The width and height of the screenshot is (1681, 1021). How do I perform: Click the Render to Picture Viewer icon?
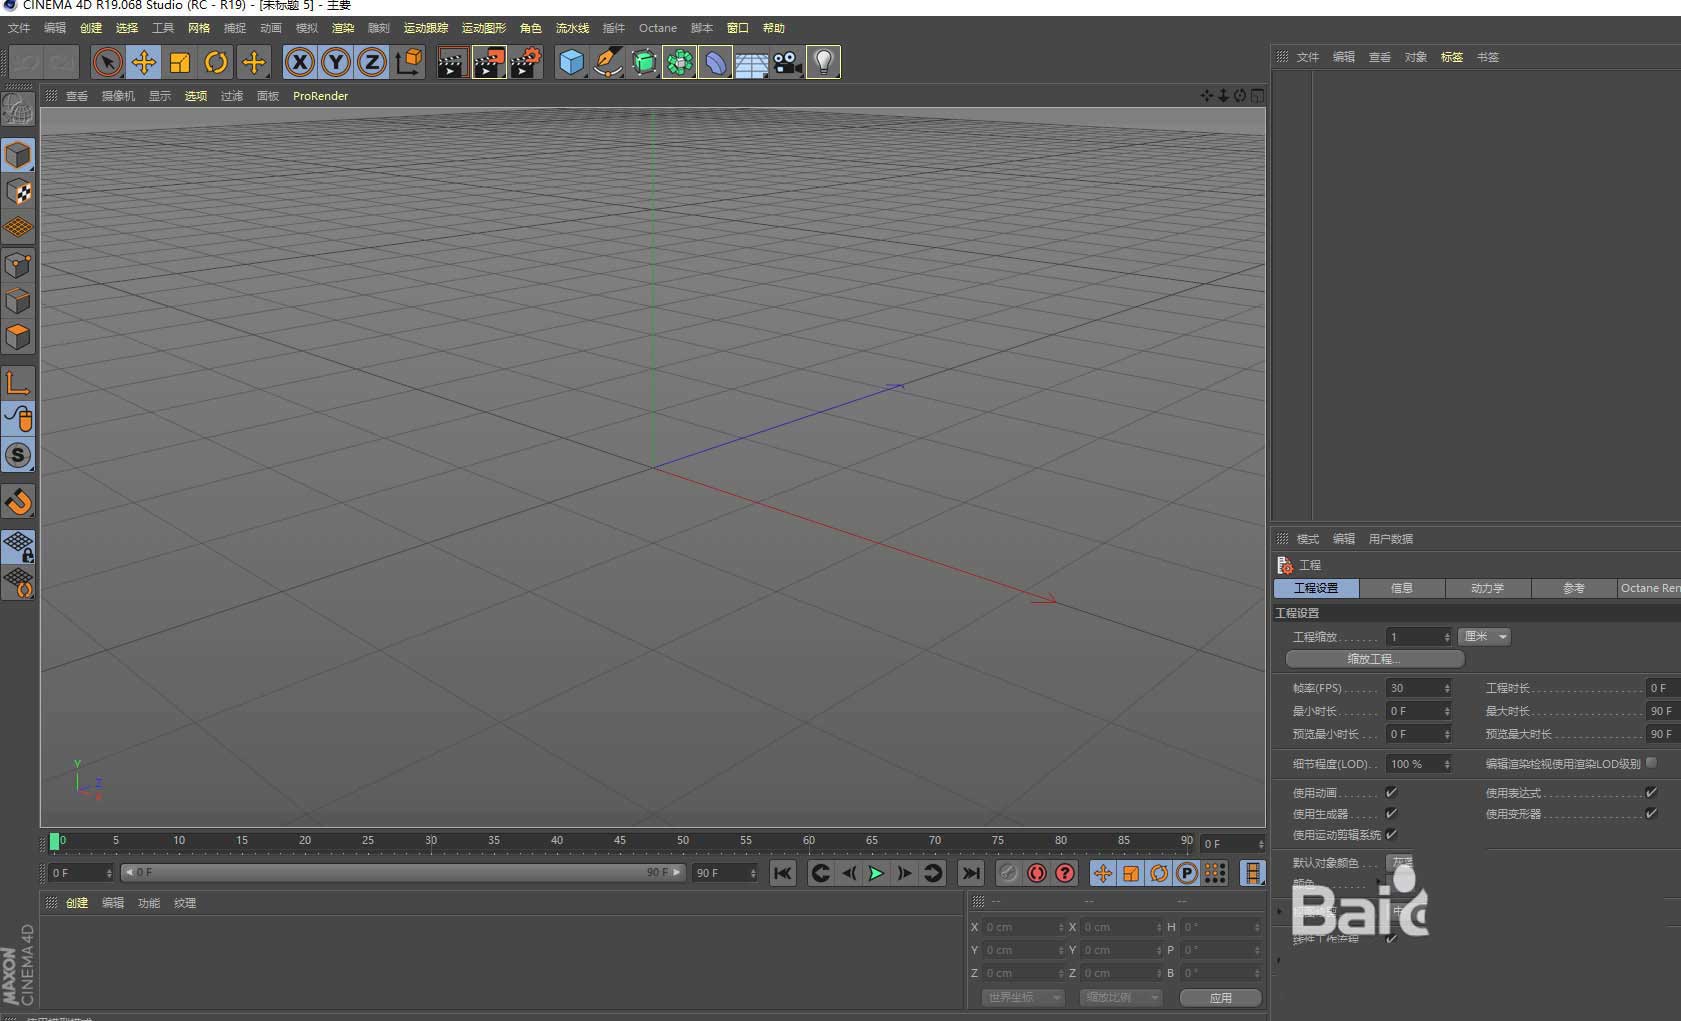(x=488, y=62)
